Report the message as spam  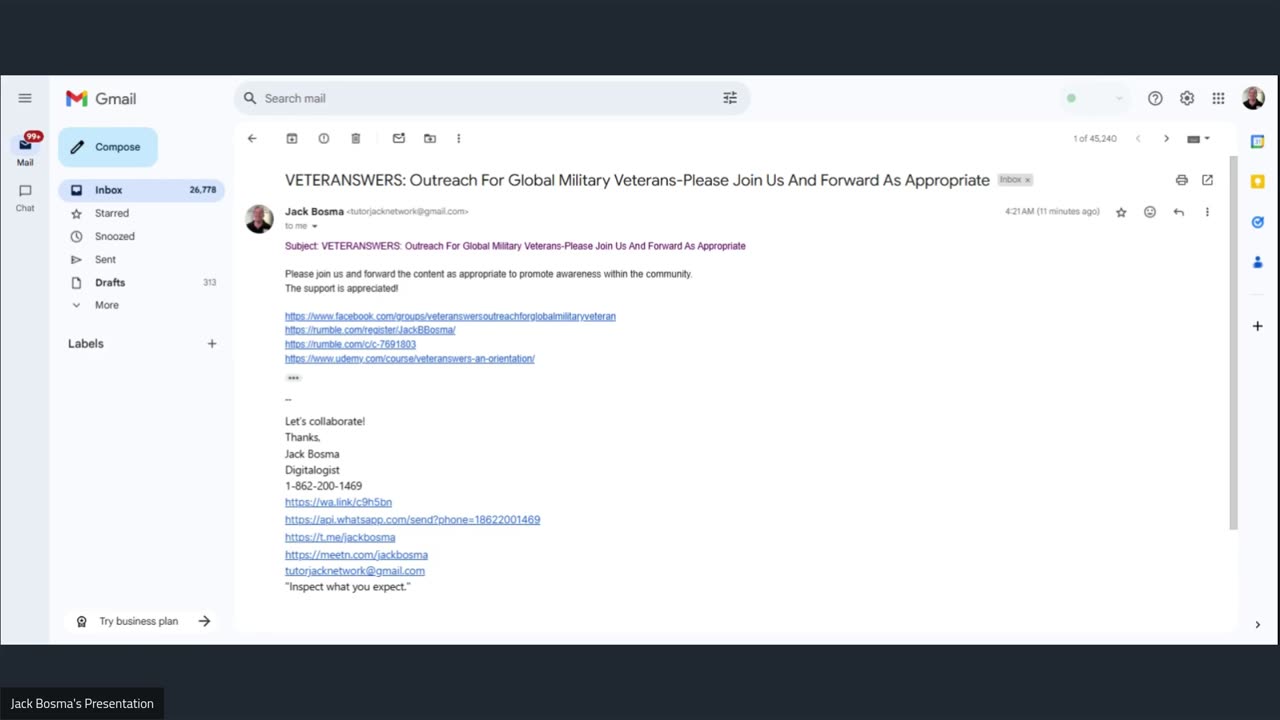324,139
